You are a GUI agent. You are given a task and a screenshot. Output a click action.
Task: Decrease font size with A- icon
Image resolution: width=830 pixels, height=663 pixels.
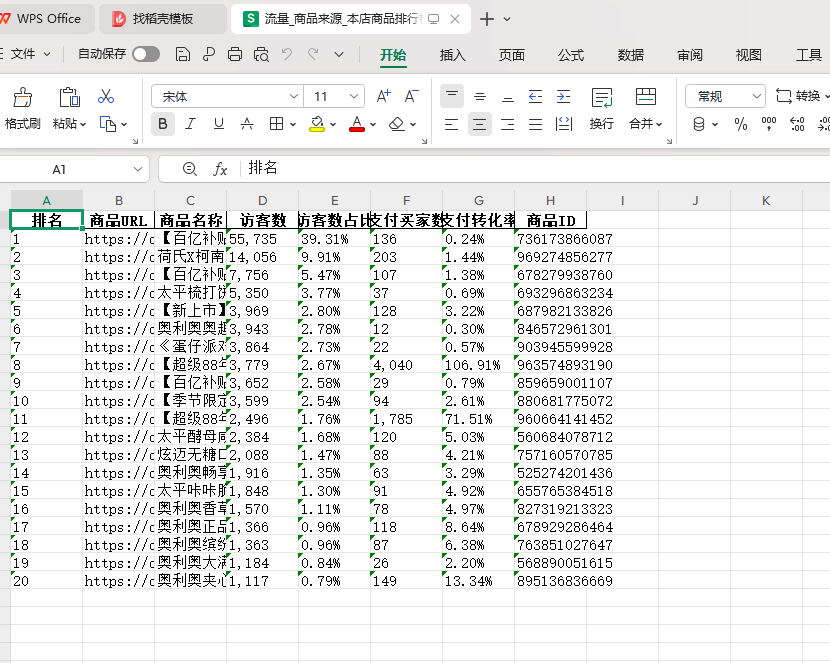click(x=411, y=96)
